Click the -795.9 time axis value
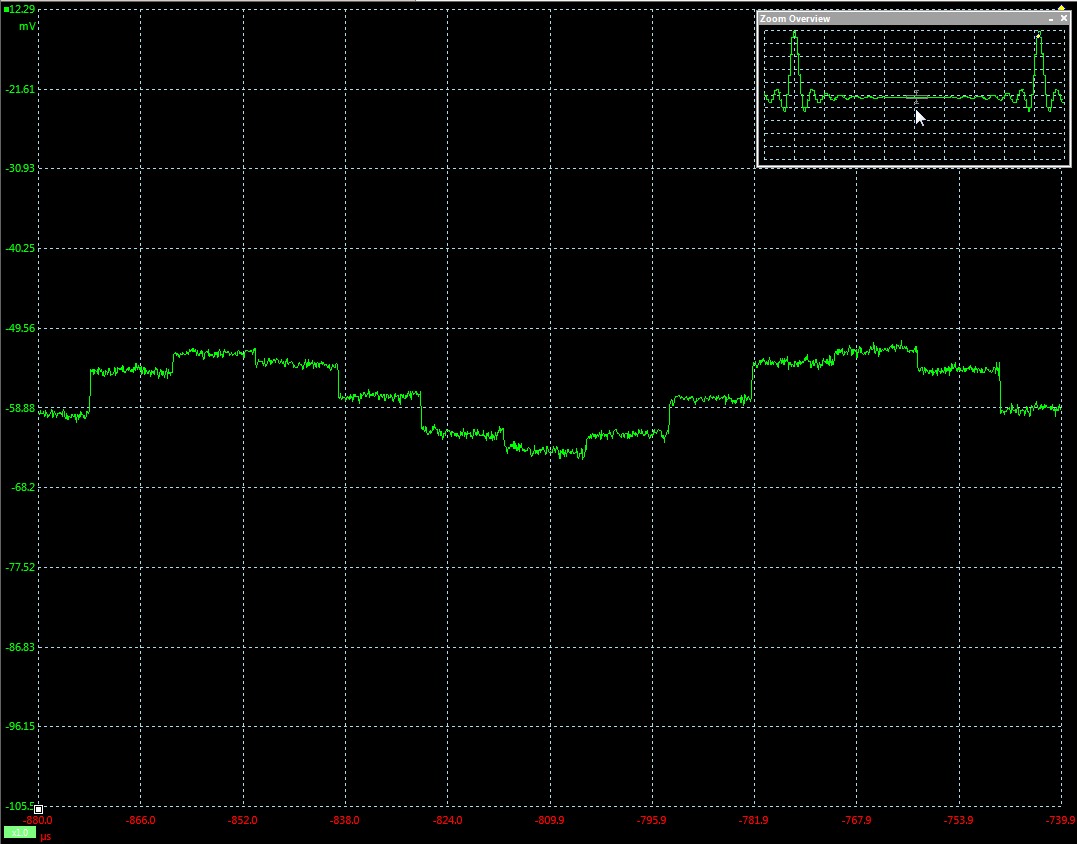Image resolution: width=1077 pixels, height=844 pixels. pos(652,820)
